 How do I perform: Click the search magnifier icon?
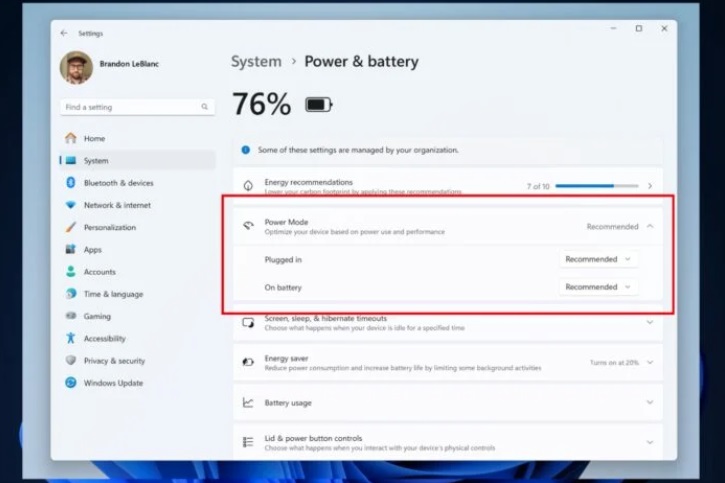(x=204, y=107)
